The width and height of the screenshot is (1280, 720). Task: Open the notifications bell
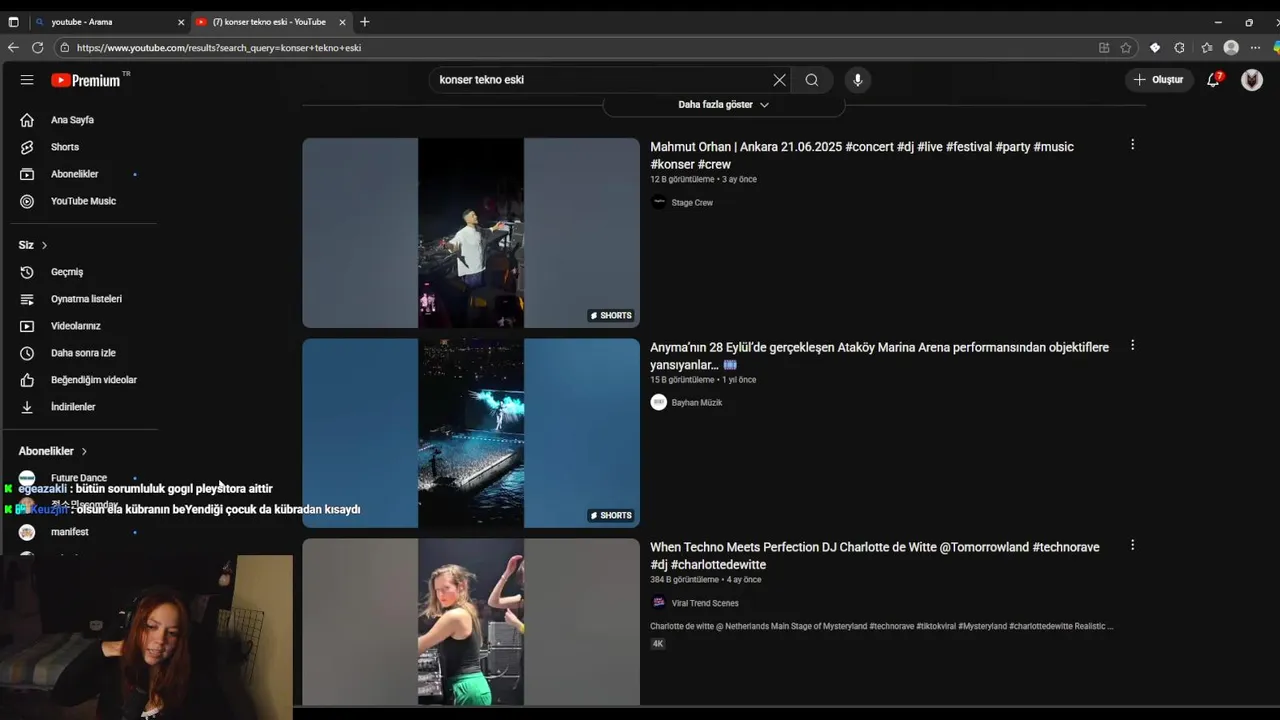(1213, 80)
